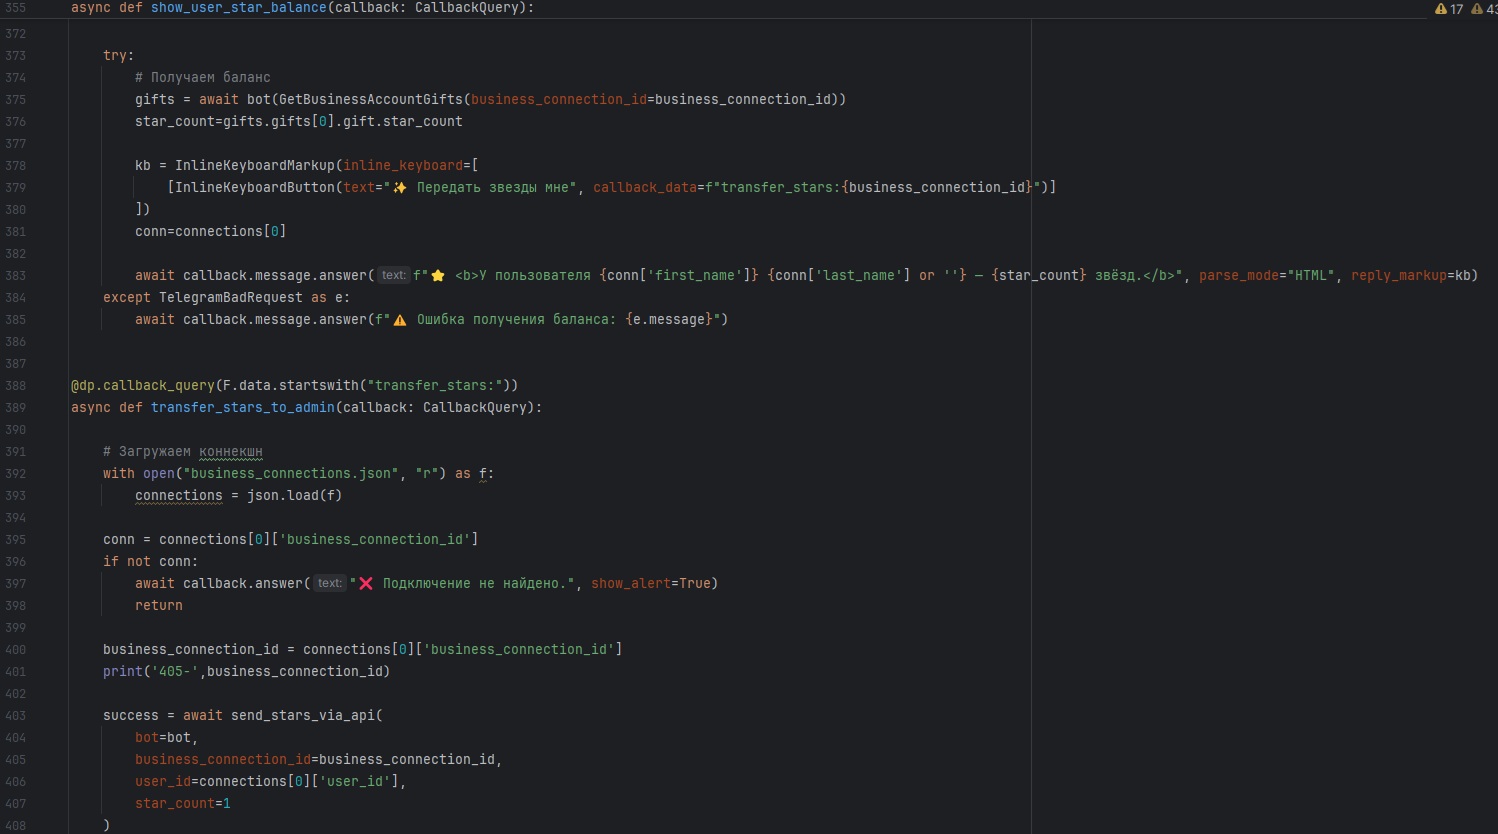Click 'conn=connections[0]' on line 381
Image resolution: width=1498 pixels, height=834 pixels.
[x=211, y=231]
